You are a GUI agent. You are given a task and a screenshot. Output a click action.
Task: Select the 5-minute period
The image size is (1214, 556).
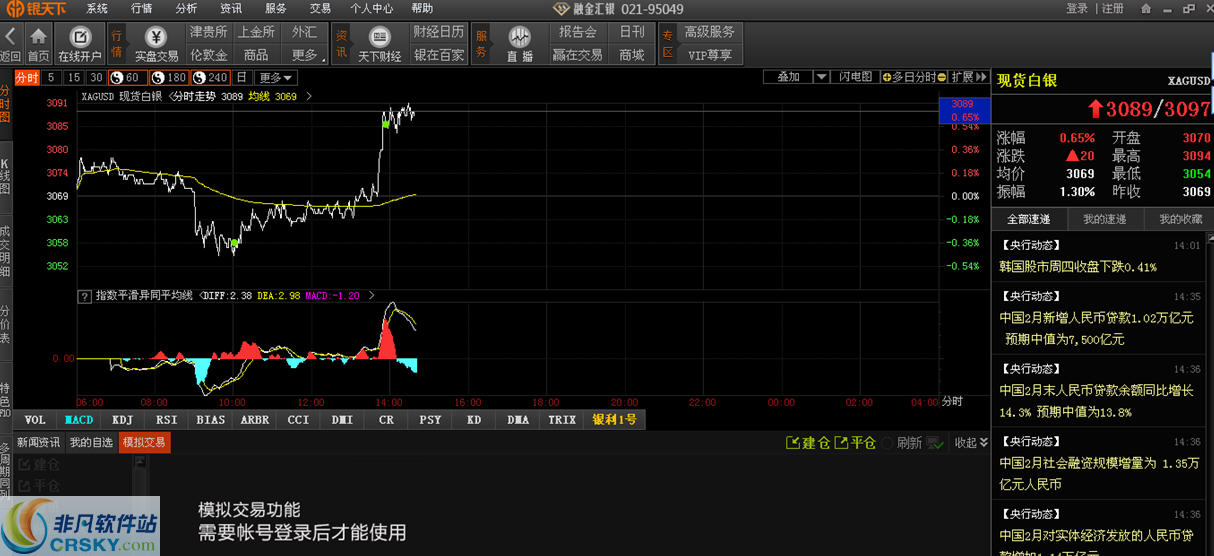[51, 77]
